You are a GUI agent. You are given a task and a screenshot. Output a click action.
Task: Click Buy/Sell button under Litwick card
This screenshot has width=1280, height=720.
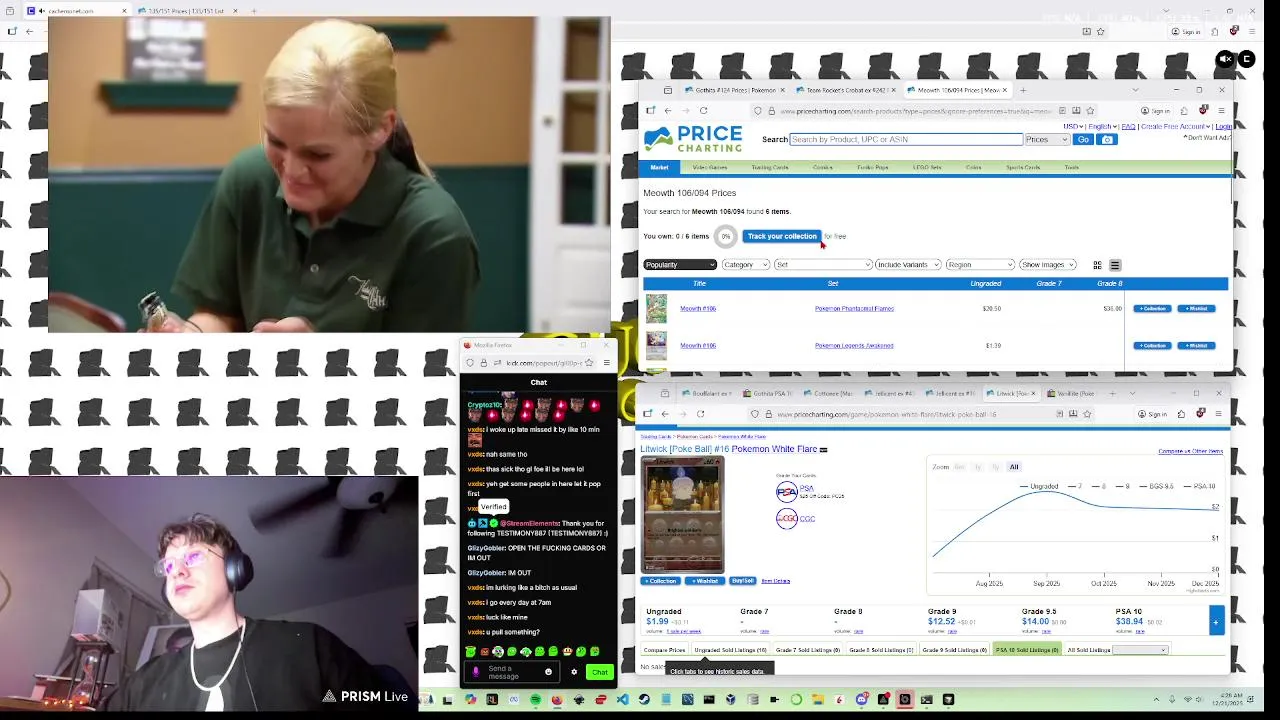[742, 581]
